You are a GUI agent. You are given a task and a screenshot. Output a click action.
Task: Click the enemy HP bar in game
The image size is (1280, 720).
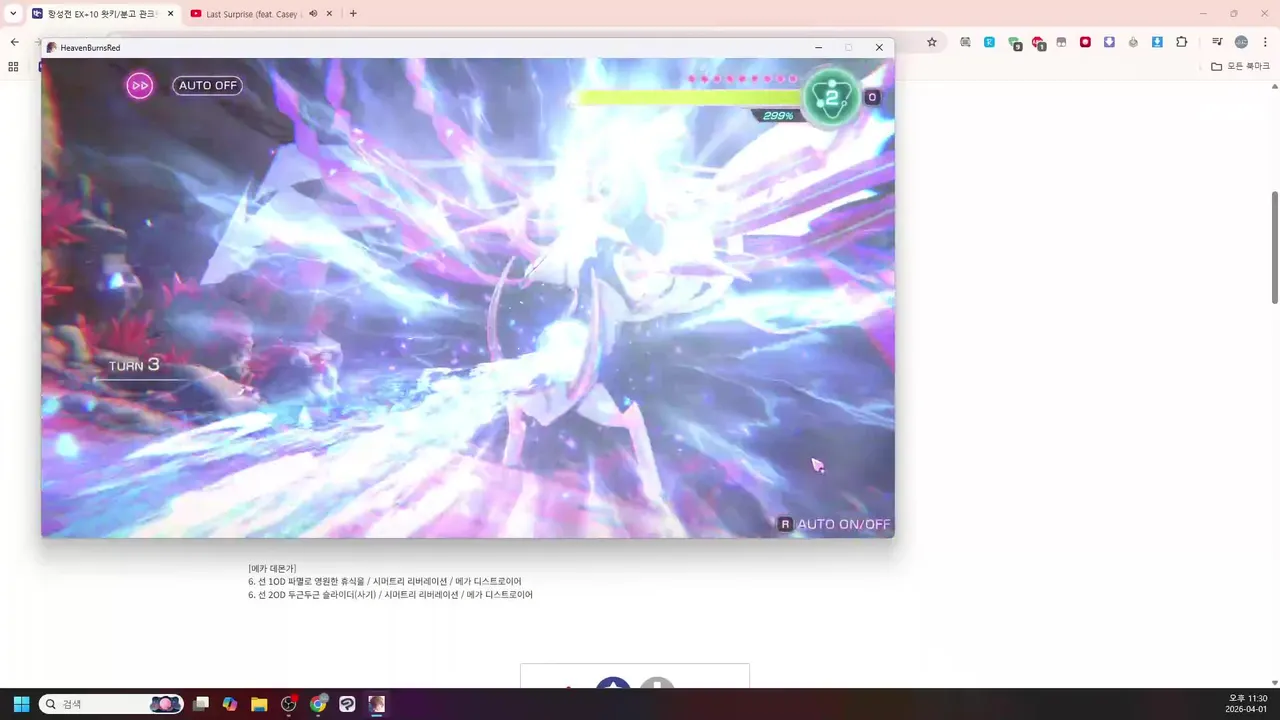click(x=690, y=97)
